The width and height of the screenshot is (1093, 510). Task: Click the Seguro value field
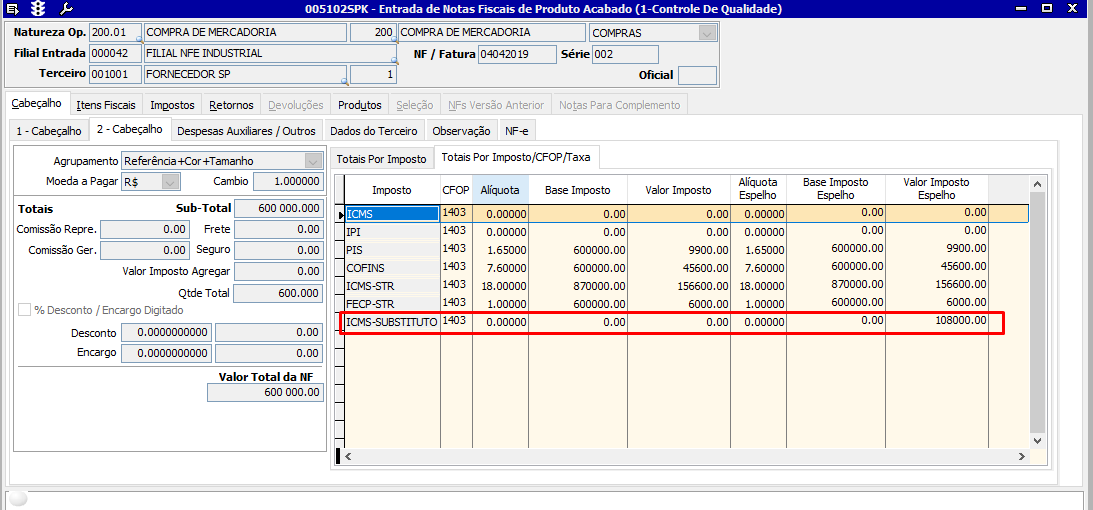click(279, 250)
